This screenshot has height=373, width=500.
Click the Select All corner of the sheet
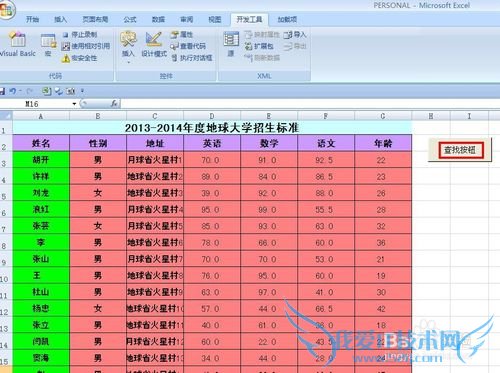(x=6, y=116)
